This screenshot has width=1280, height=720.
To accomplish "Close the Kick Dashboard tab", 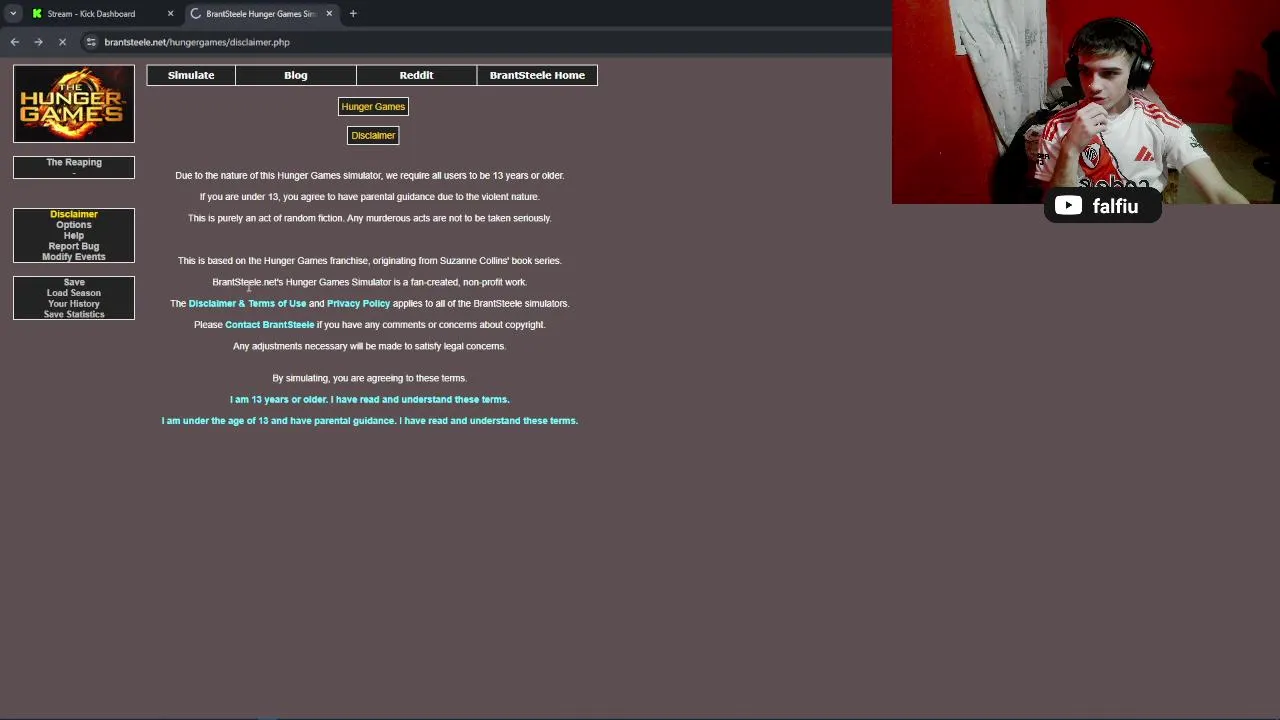I will click(x=170, y=14).
